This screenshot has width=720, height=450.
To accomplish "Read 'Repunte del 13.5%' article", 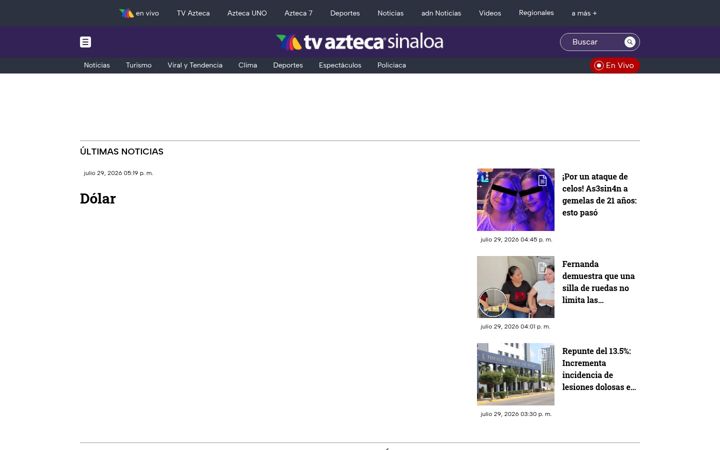I will click(599, 369).
